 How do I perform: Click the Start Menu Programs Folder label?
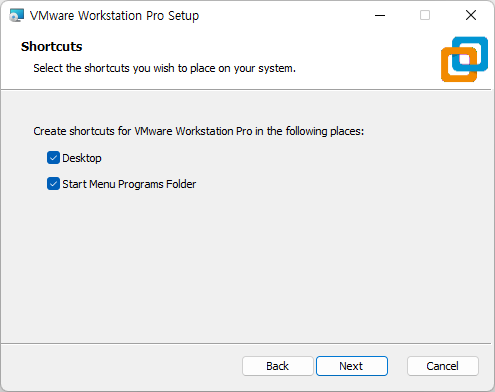coord(129,184)
